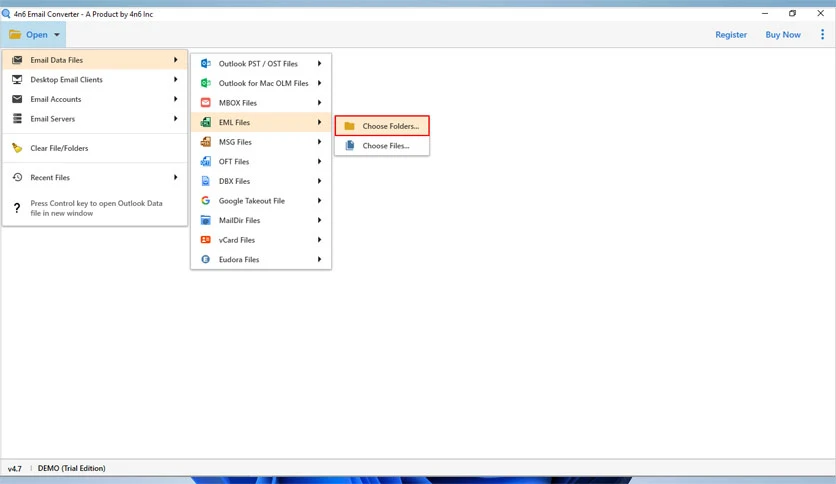836x484 pixels.
Task: Select Choose Files... menu entry
Action: coord(382,146)
